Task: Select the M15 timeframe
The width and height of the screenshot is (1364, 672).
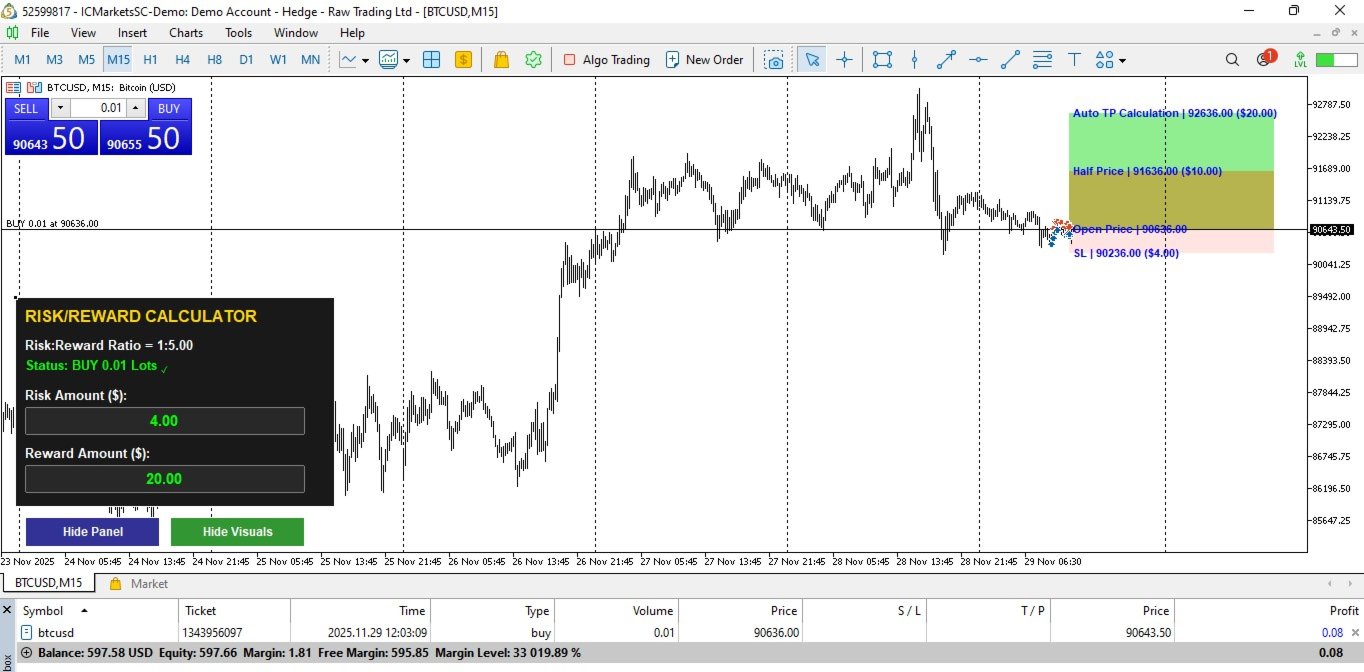Action: (x=118, y=60)
